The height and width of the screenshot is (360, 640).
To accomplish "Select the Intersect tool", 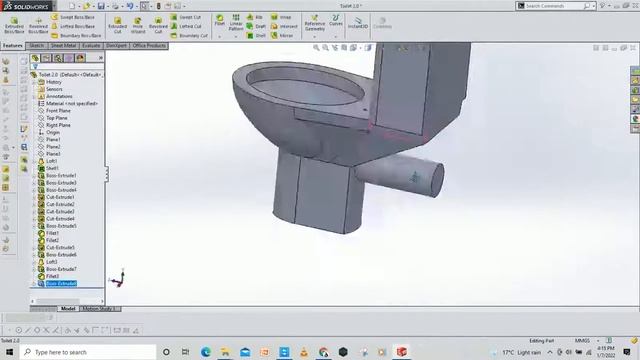I will coord(284,26).
